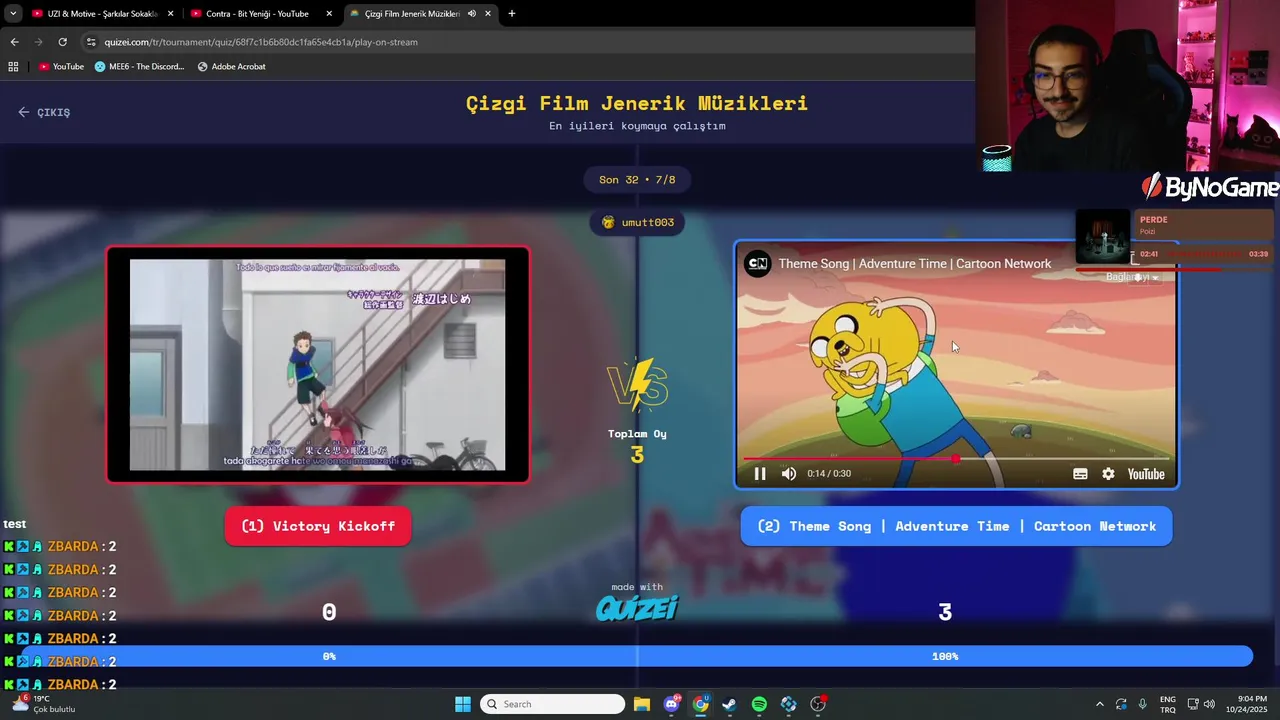This screenshot has width=1280, height=720.
Task: Focus the quizei.com address bar
Action: pos(525,42)
